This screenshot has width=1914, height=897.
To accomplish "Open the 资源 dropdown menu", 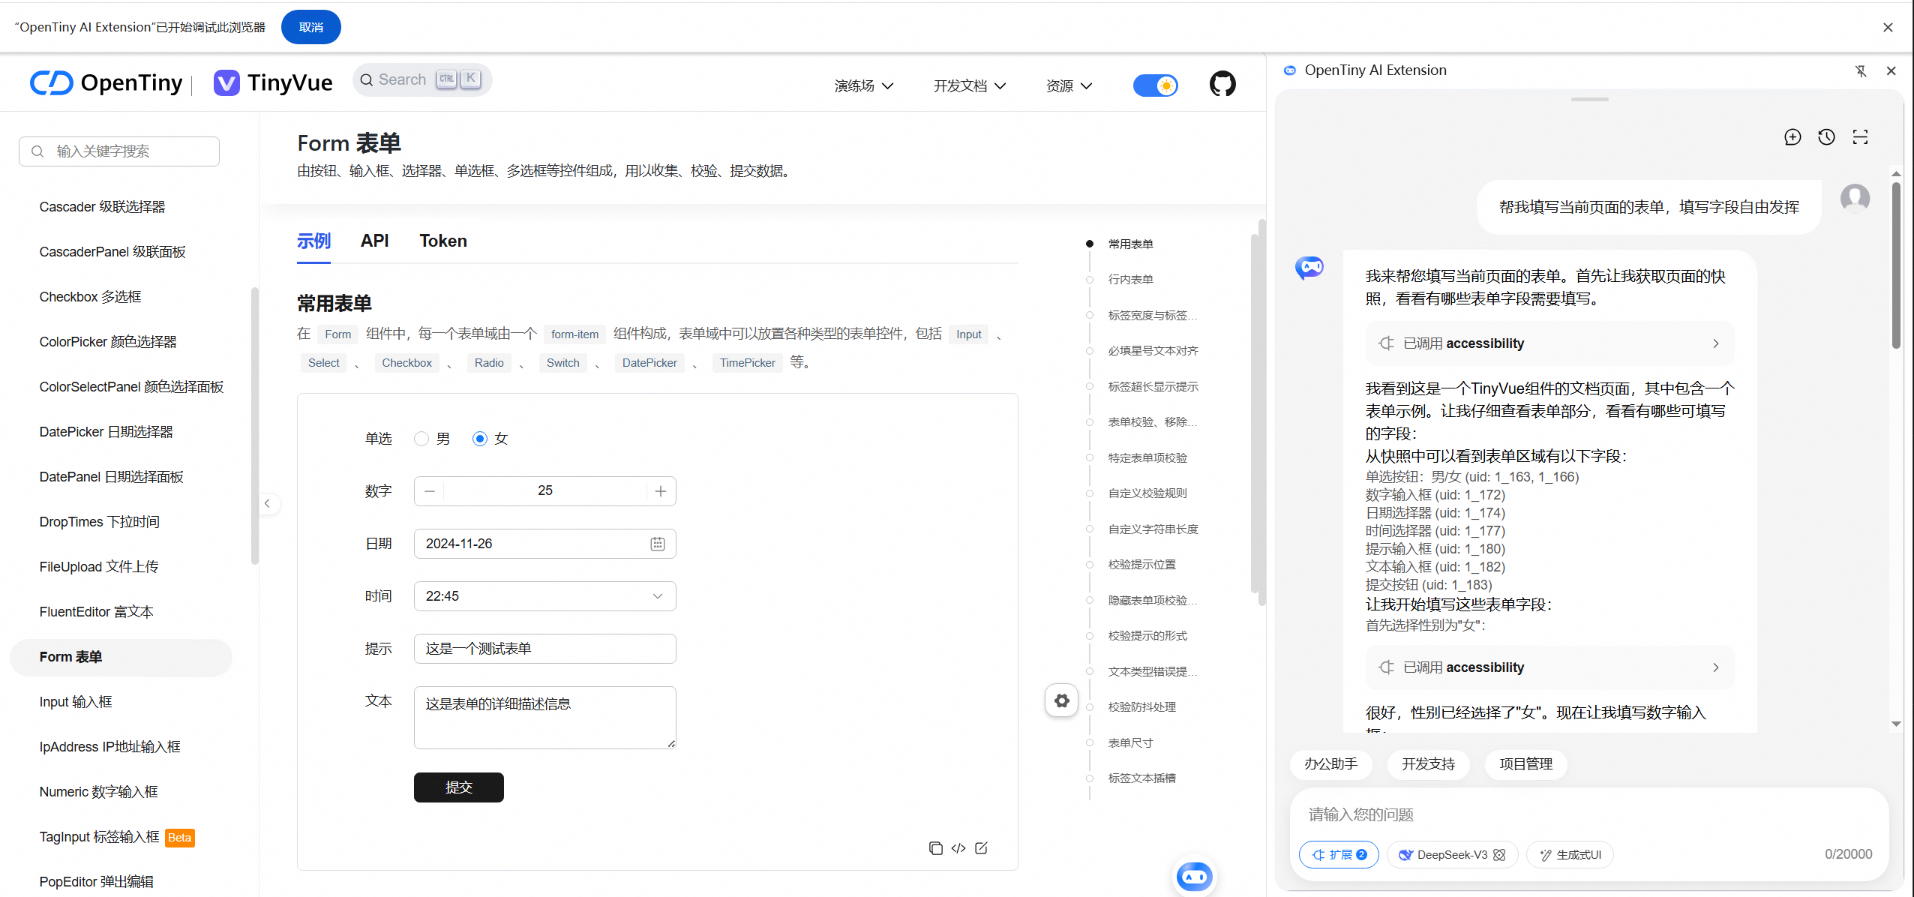I will (x=1069, y=86).
